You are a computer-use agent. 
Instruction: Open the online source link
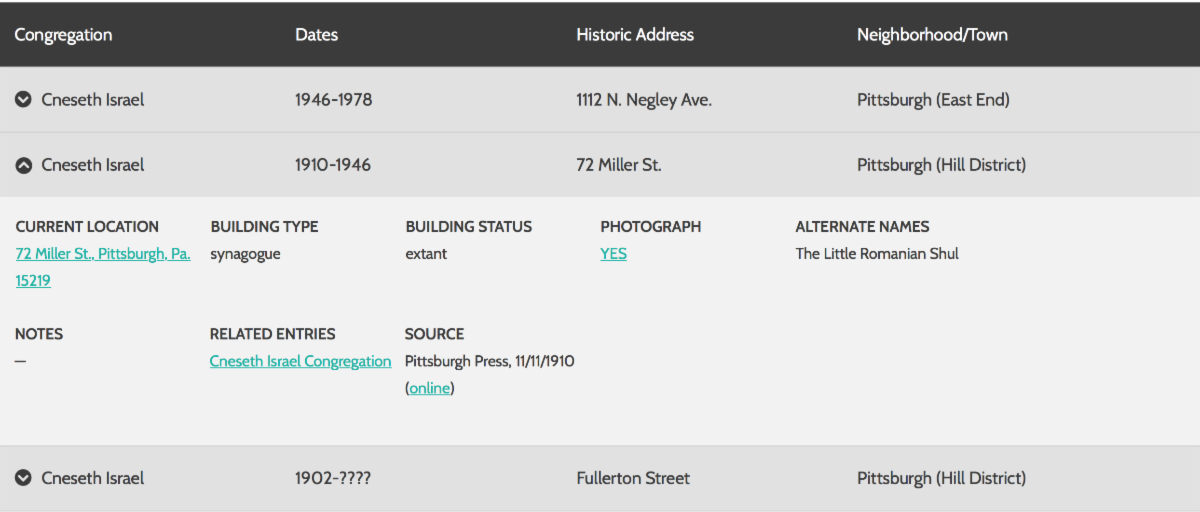430,388
